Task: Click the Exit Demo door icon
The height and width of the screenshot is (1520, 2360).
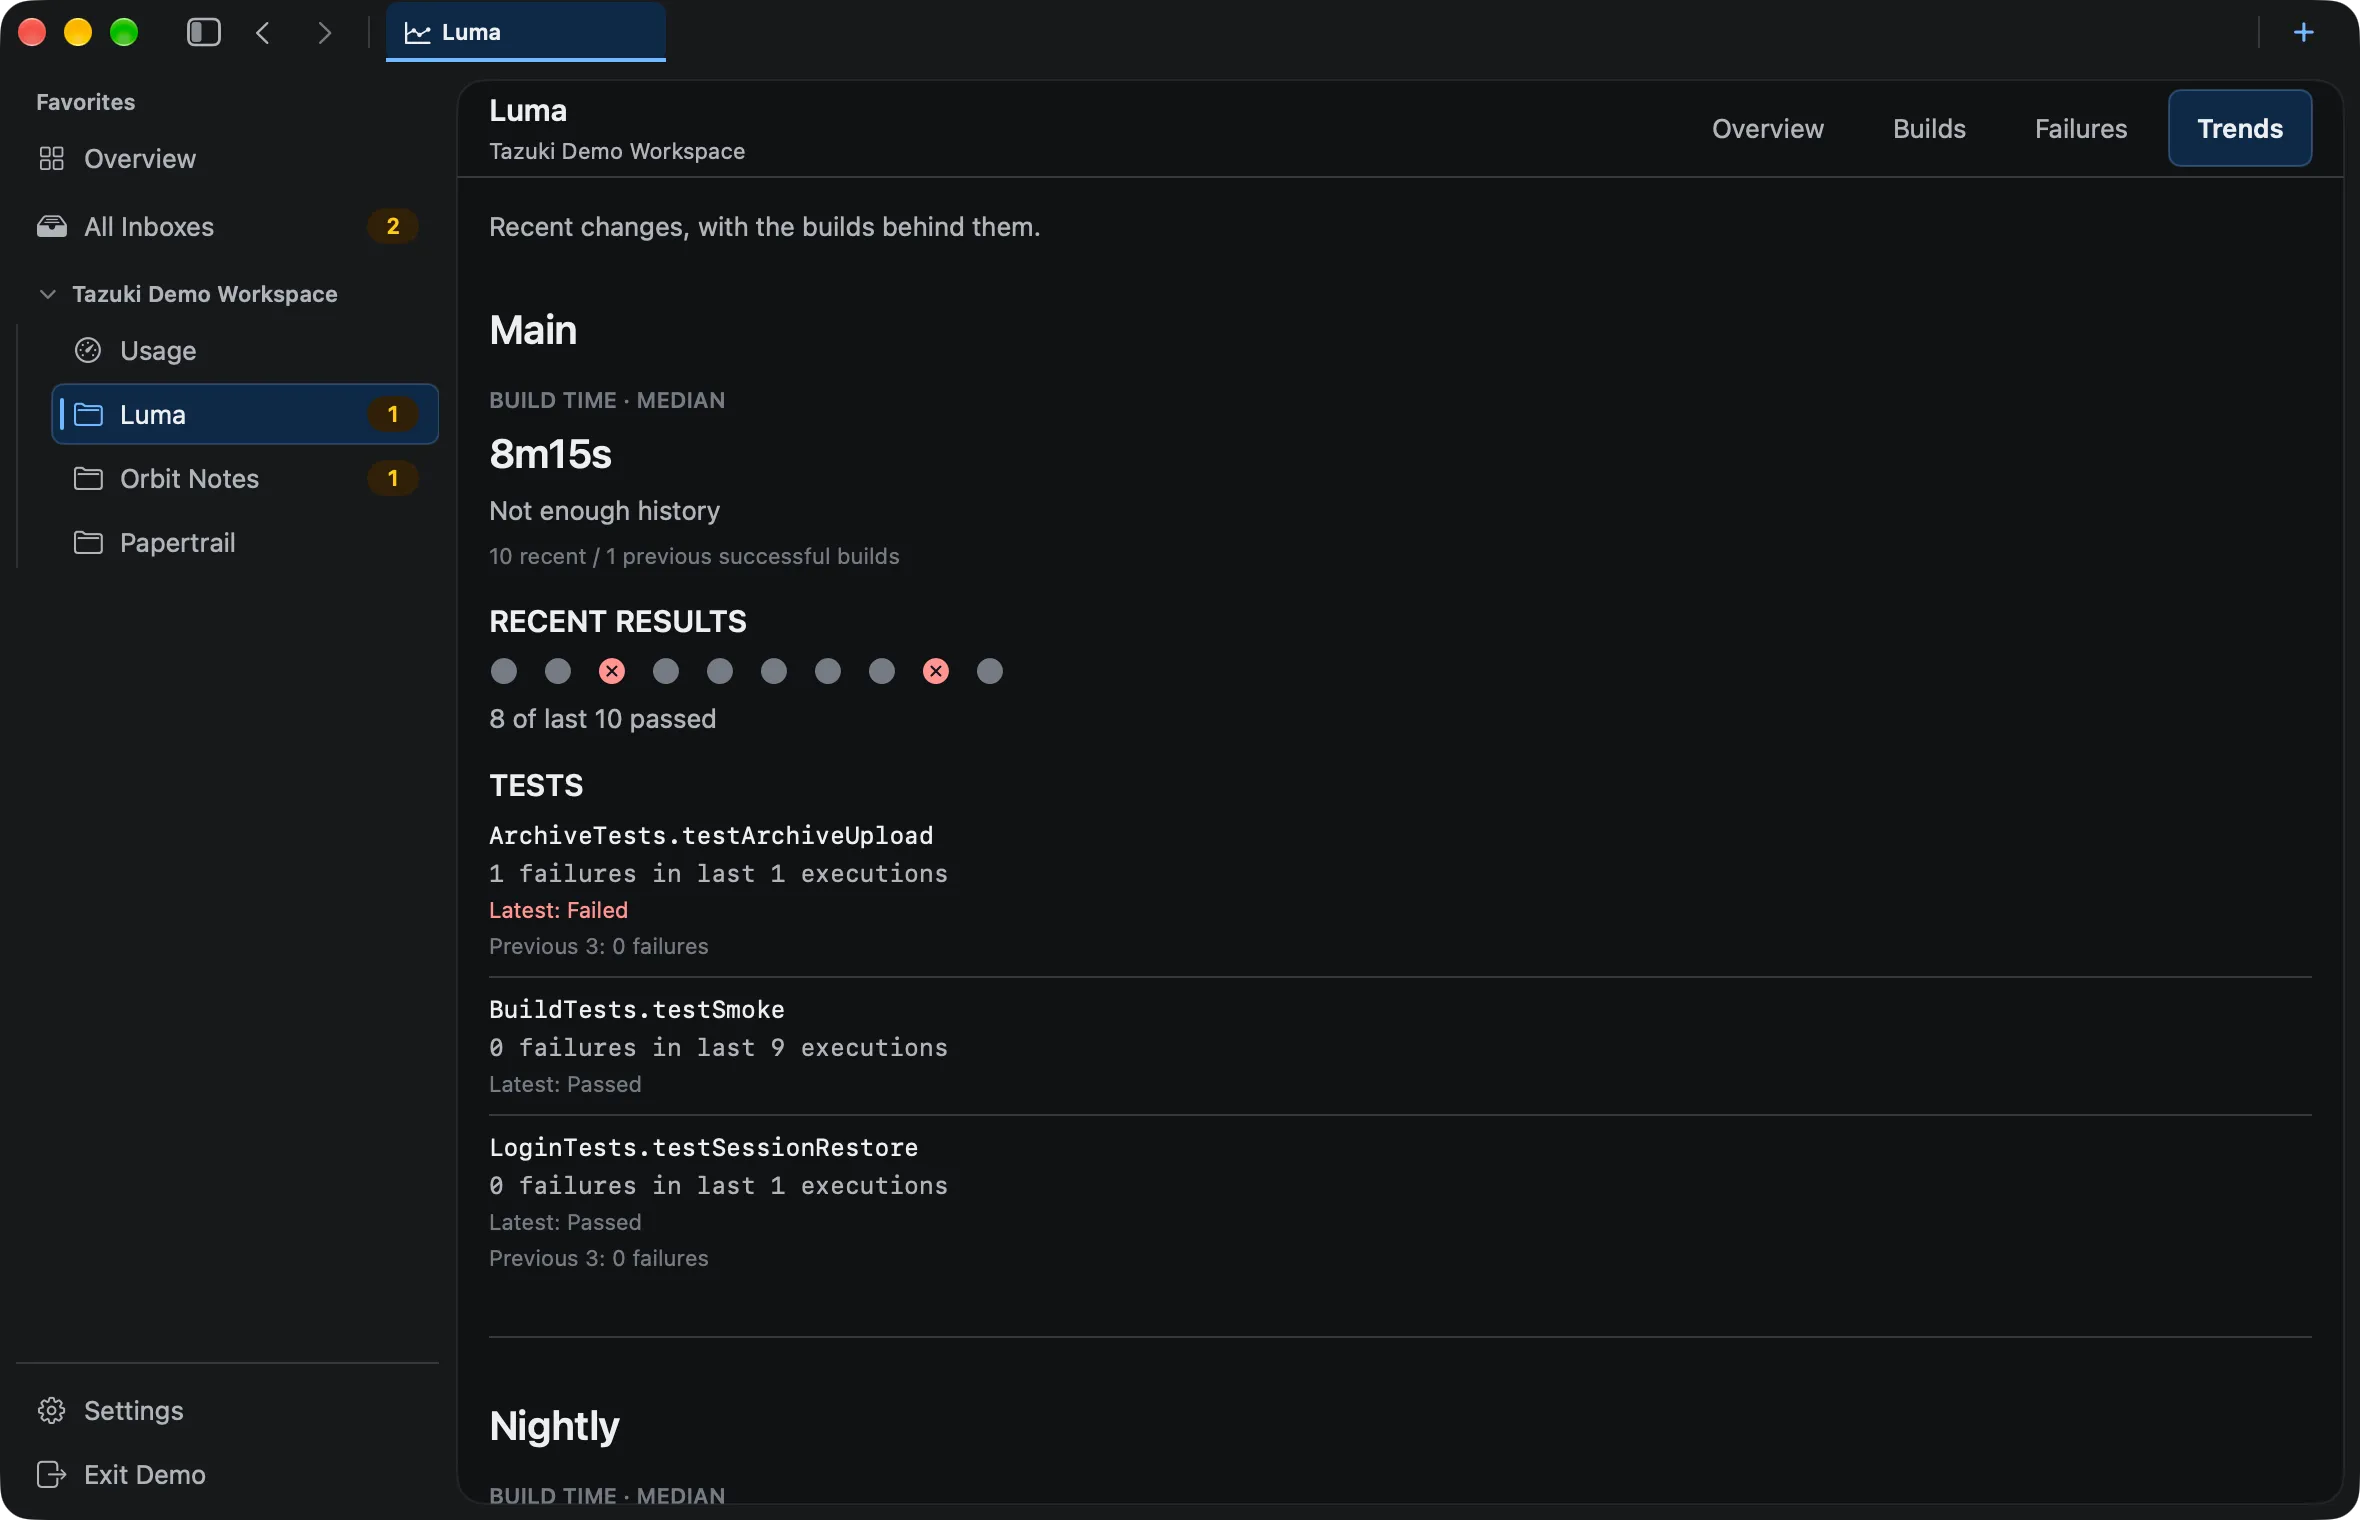Action: [51, 1475]
